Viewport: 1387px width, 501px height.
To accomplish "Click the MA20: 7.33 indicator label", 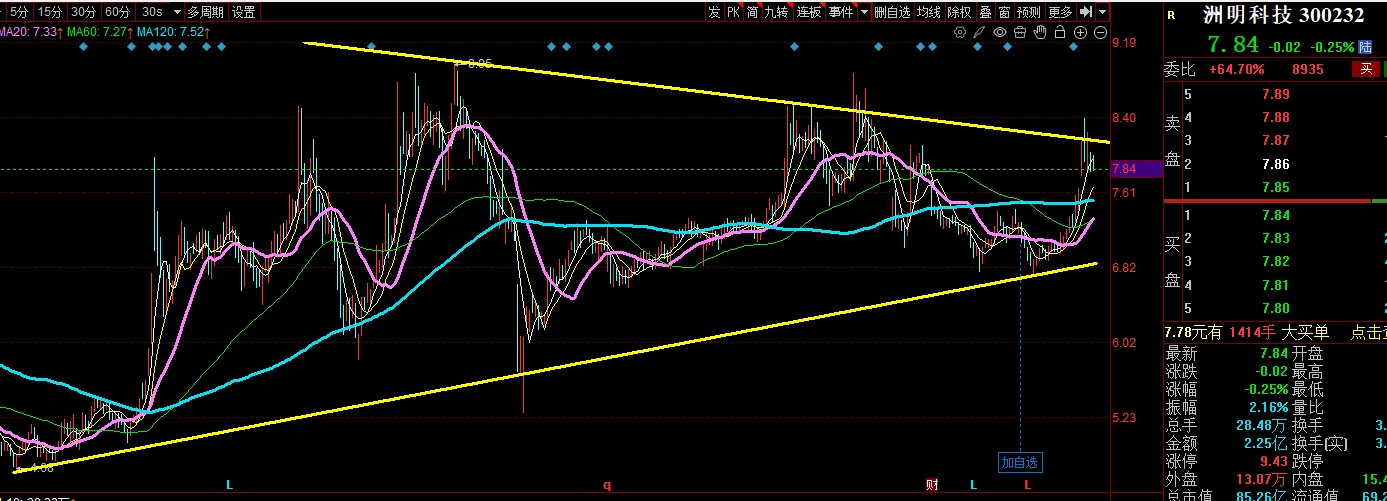I will tap(30, 32).
